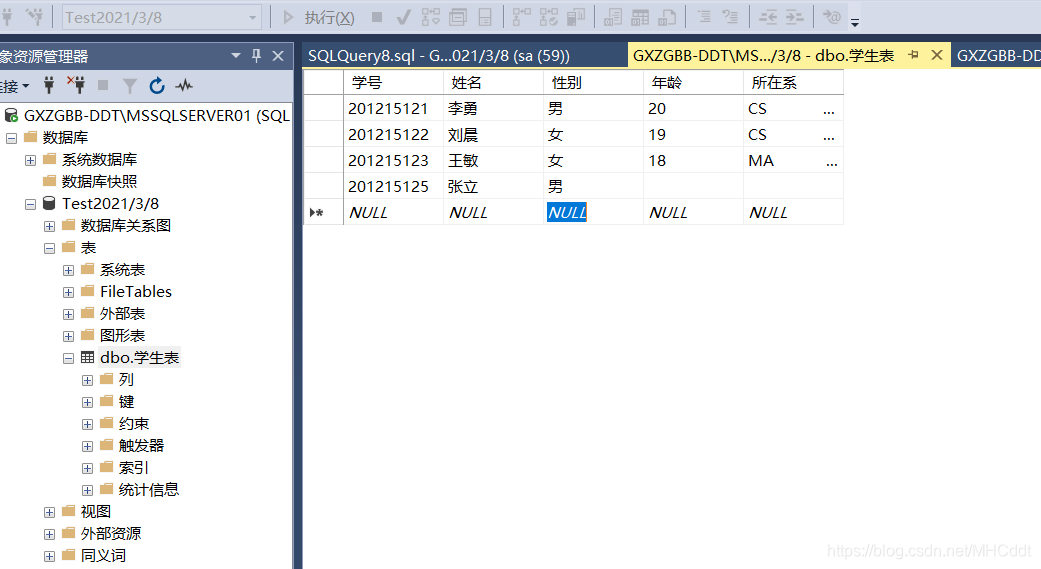Collapse the 数据库 folder node
This screenshot has width=1041, height=569.
pyautogui.click(x=11, y=138)
